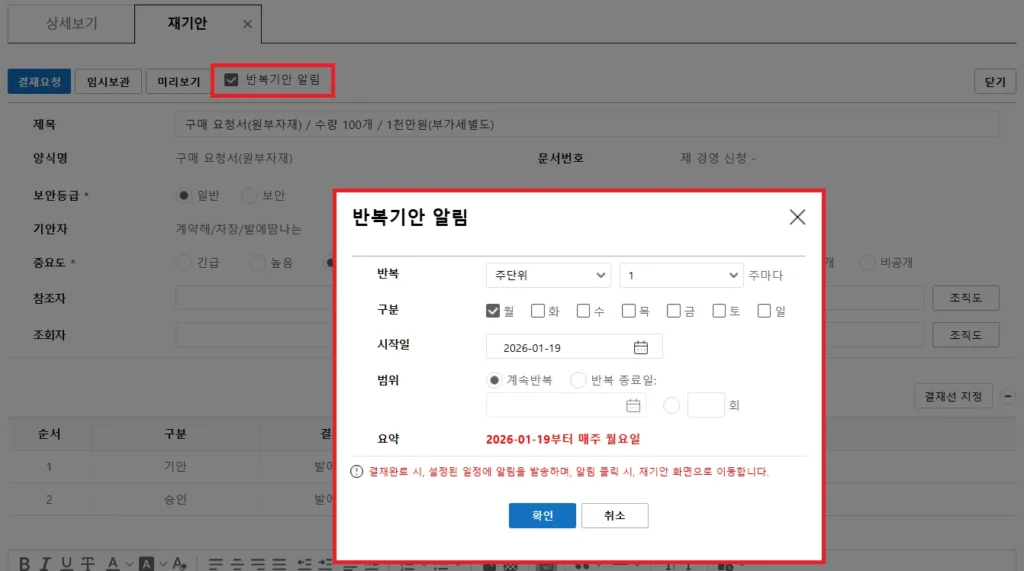Close the 재기안 tab using its X
This screenshot has width=1024, height=571.
[x=248, y=24]
